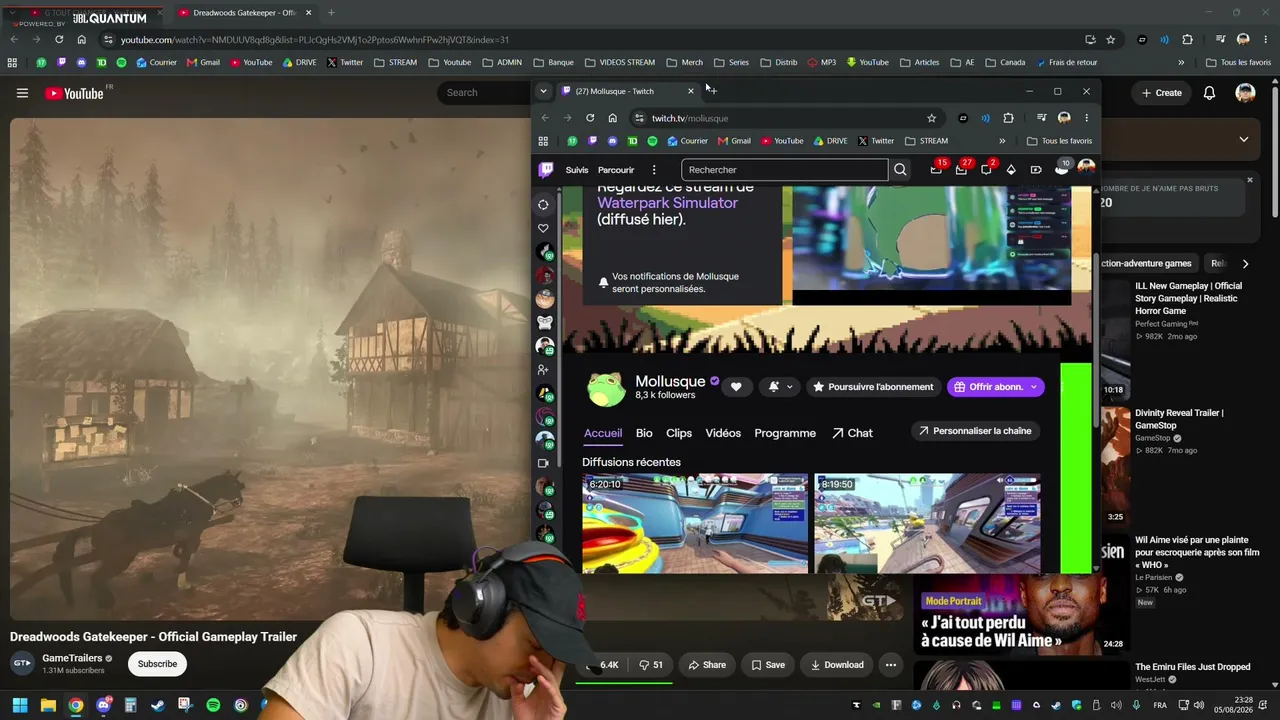The width and height of the screenshot is (1280, 720).
Task: Open Twitch user avatar menu
Action: [x=1086, y=168]
